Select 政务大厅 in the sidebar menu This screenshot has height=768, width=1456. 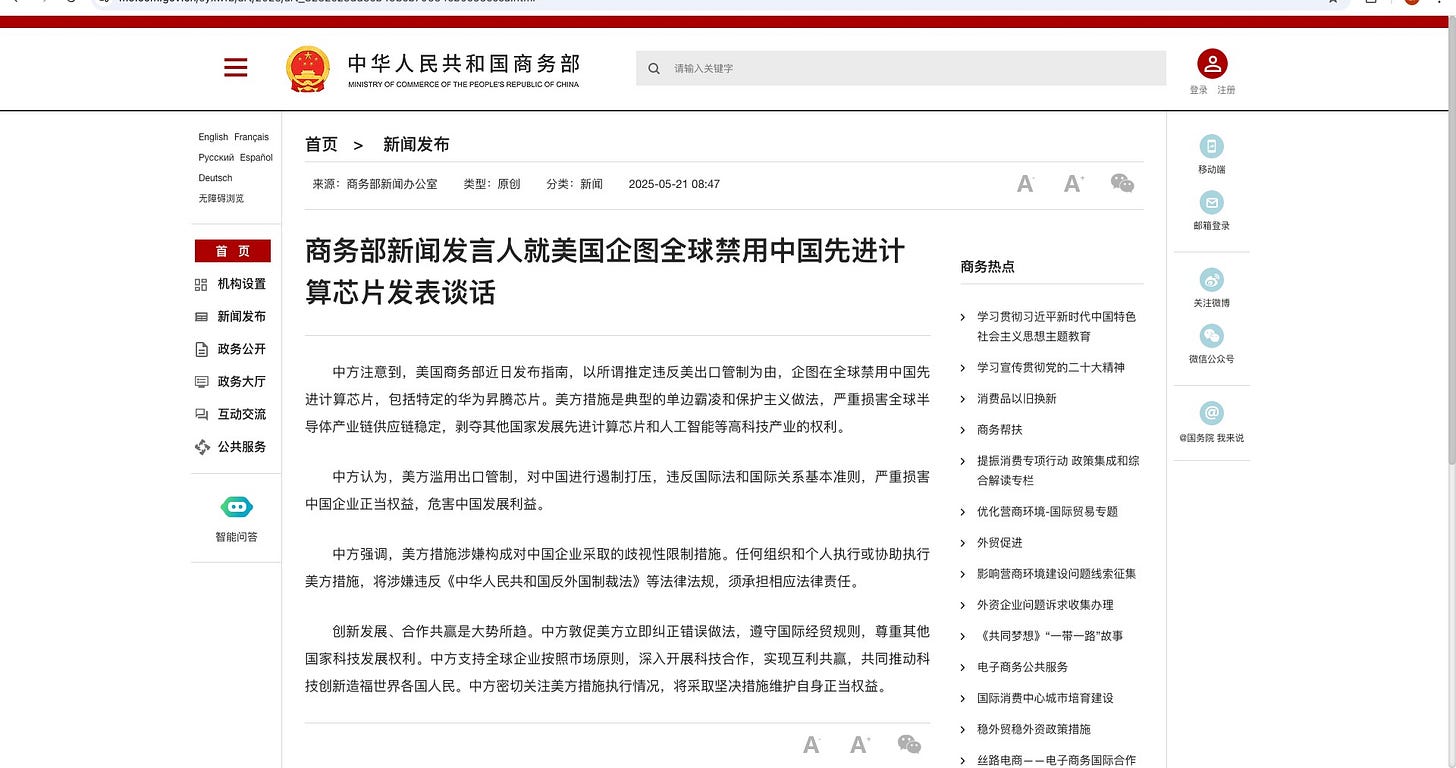click(x=242, y=382)
